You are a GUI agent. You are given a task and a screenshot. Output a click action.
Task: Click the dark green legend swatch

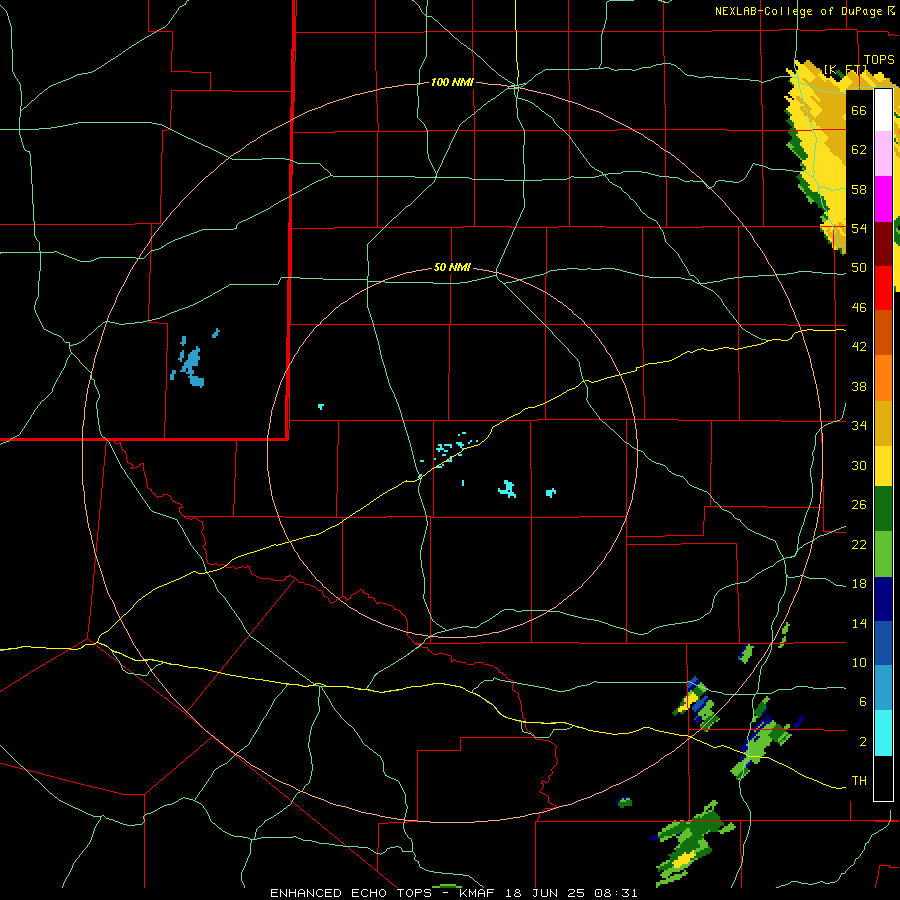click(883, 509)
